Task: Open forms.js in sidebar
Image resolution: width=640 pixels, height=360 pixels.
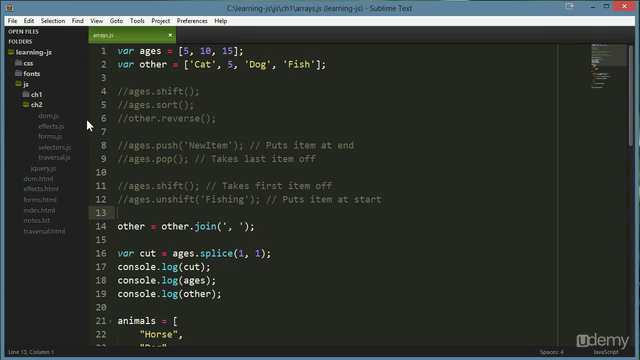Action: tap(50, 136)
